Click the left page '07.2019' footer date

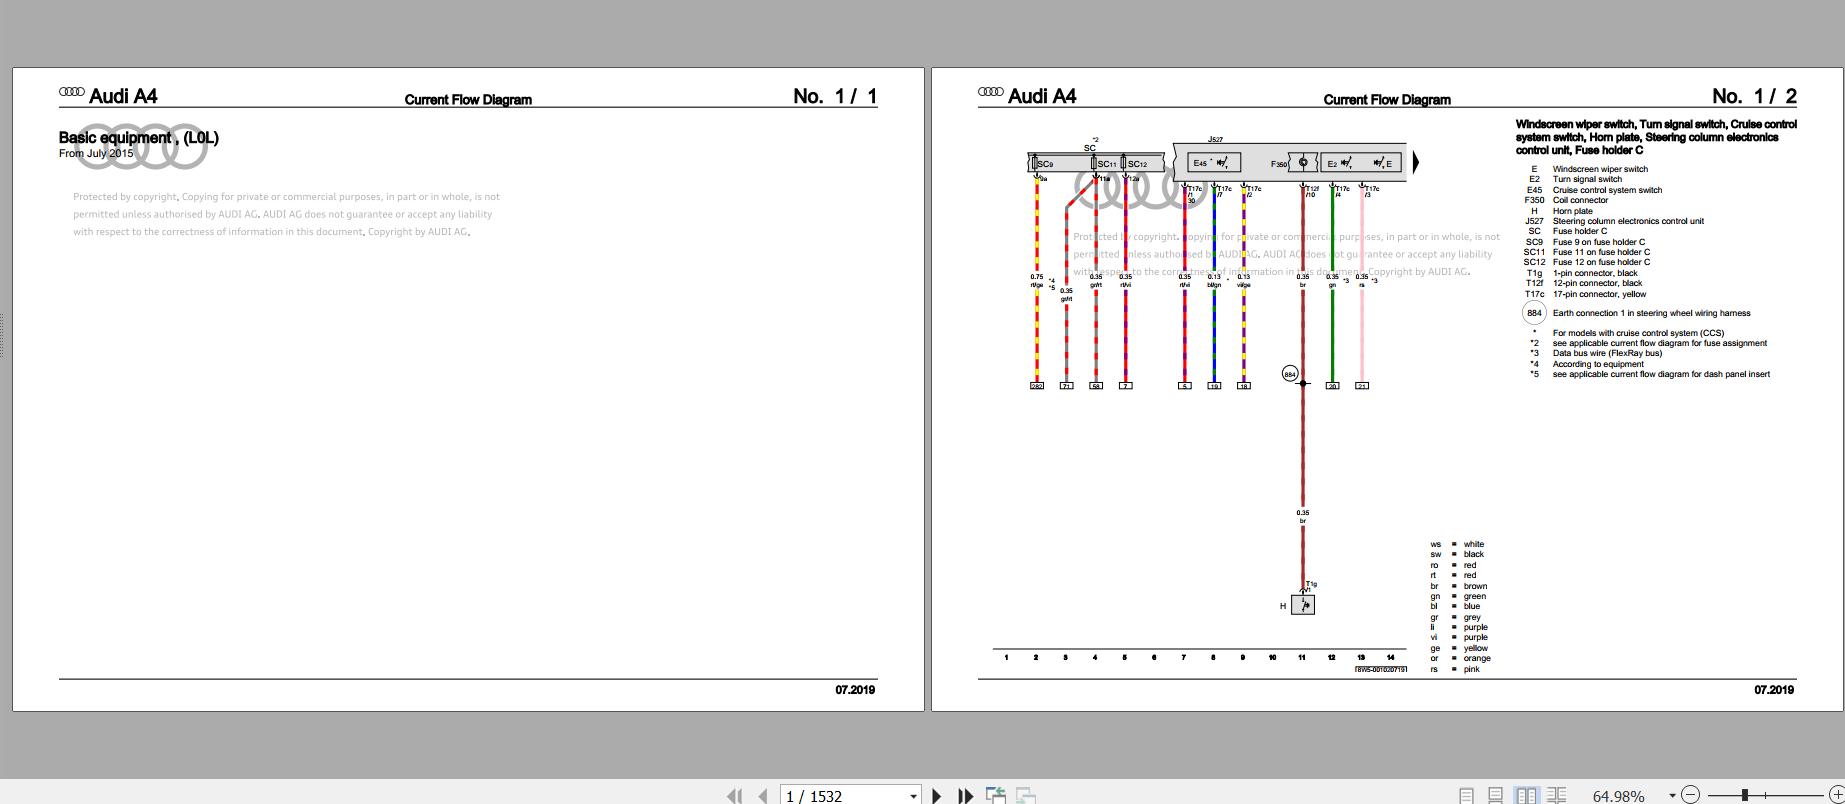click(855, 690)
